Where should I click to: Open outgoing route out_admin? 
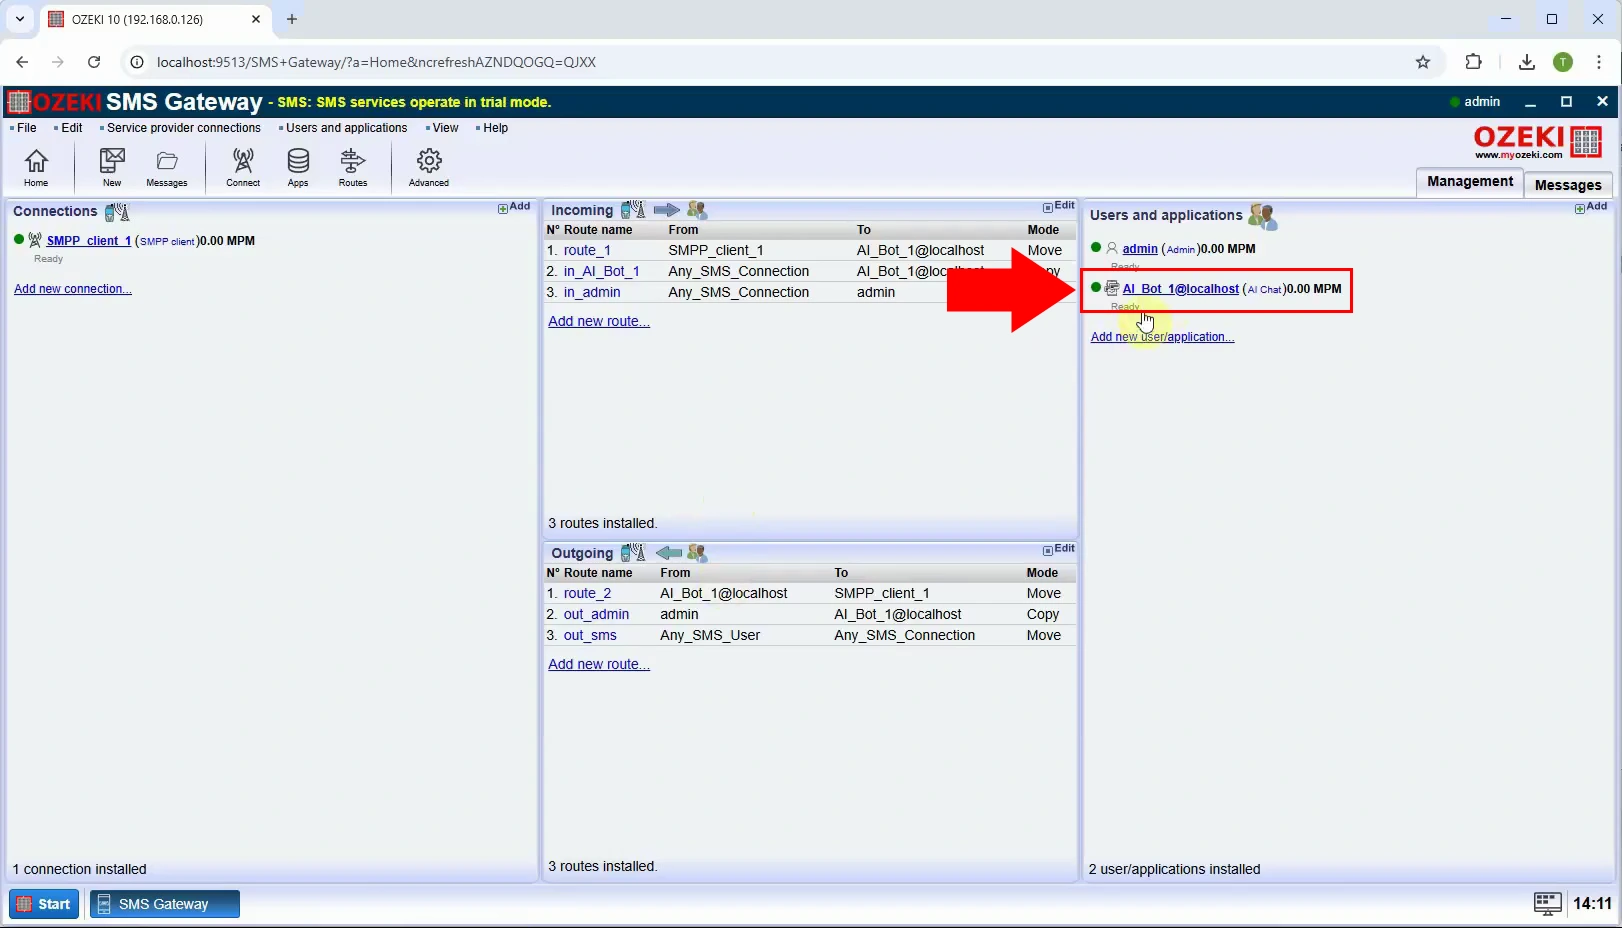pos(596,614)
